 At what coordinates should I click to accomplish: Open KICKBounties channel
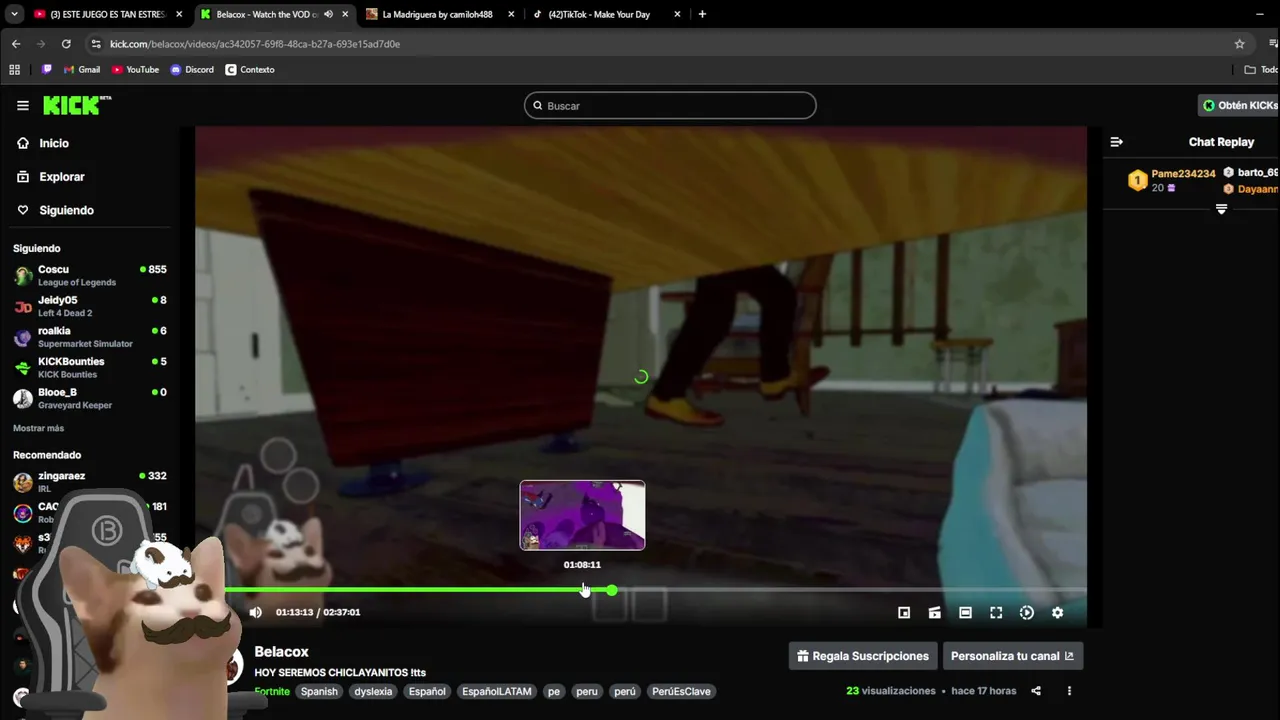(90, 367)
